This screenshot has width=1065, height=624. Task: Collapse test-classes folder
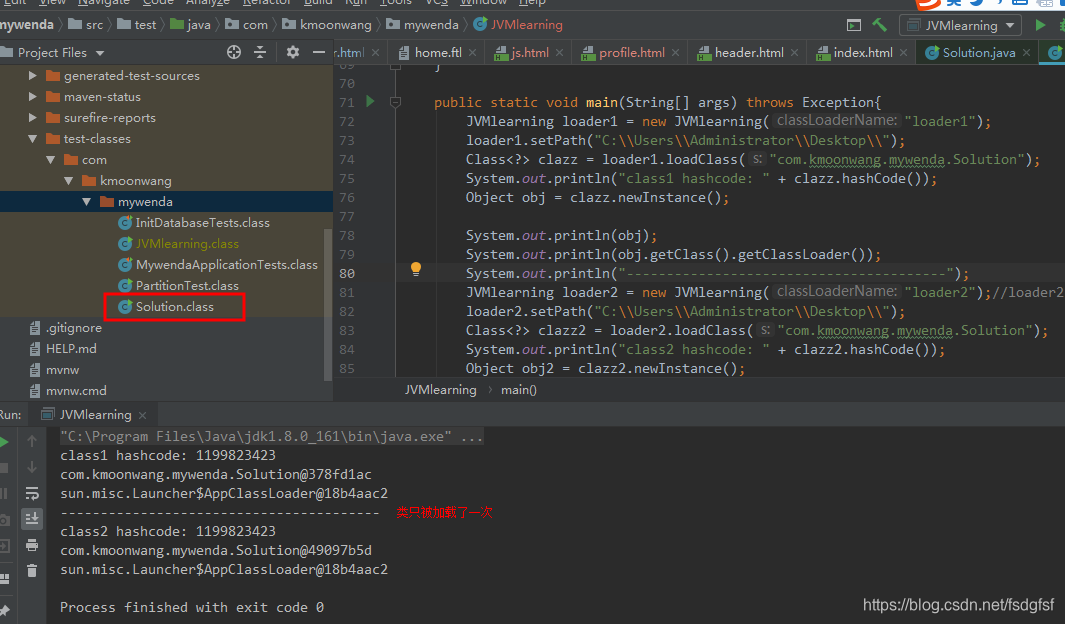[32, 139]
